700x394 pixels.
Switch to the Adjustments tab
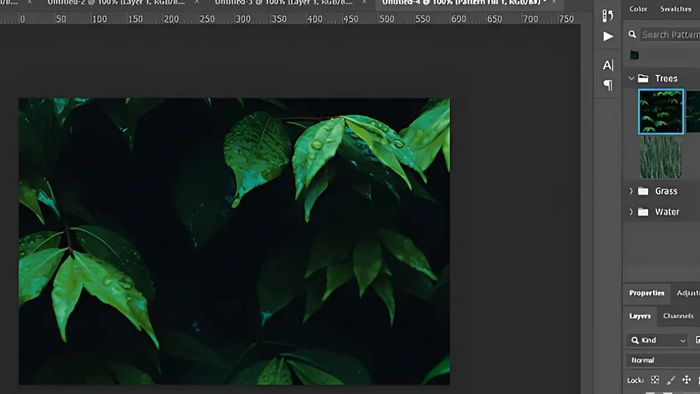688,293
